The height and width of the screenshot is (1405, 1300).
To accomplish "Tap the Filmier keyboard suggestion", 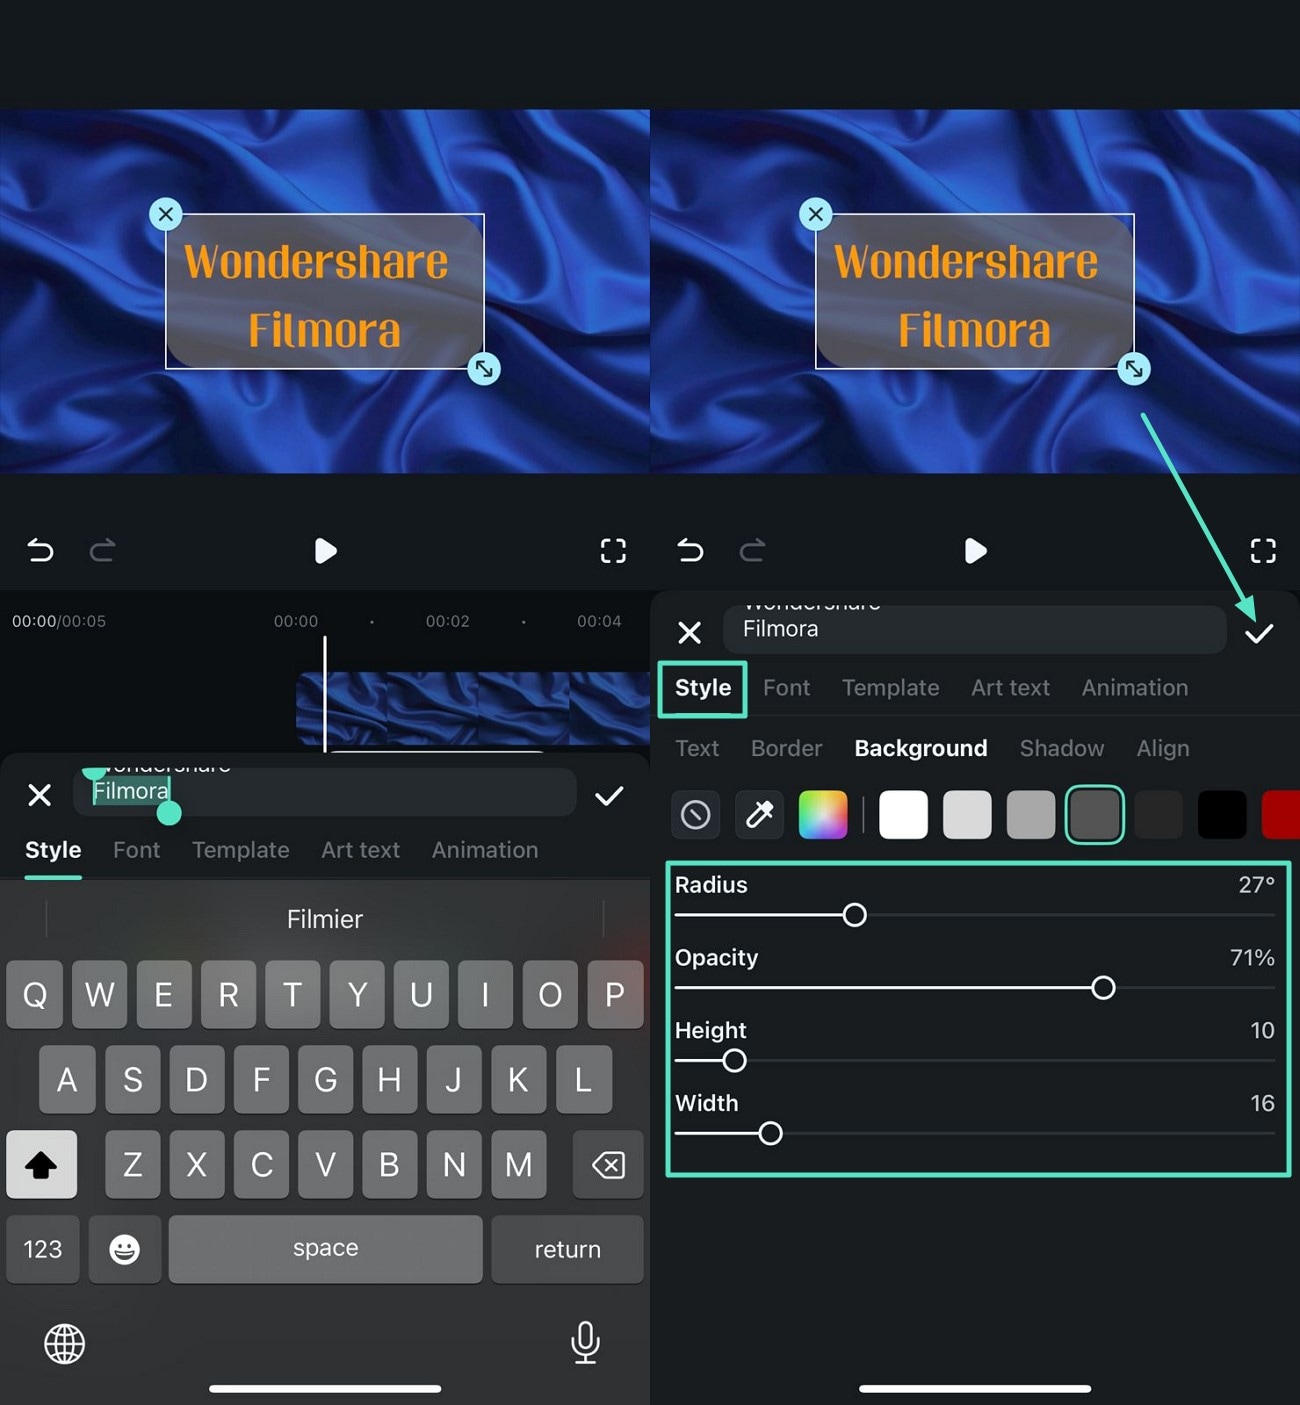I will tap(325, 919).
